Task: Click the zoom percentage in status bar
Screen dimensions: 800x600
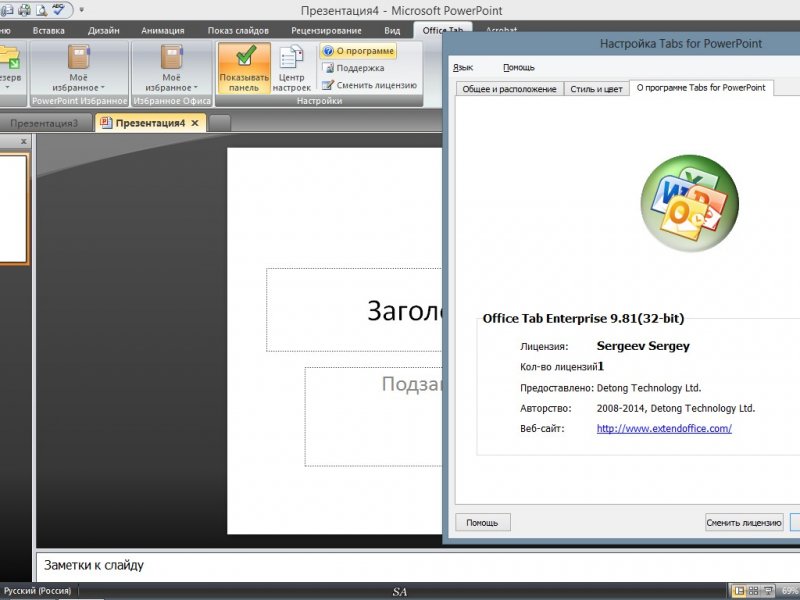Action: (x=789, y=591)
